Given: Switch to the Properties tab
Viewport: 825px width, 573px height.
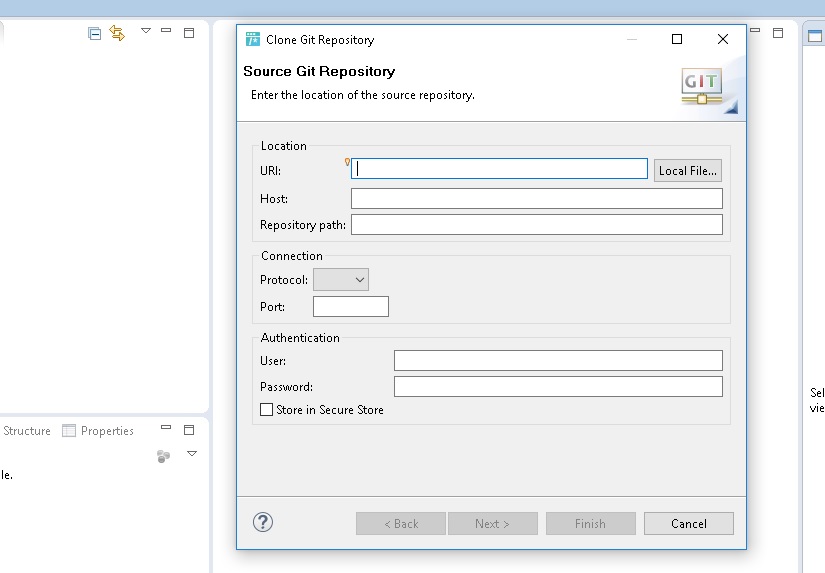Looking at the screenshot, I should [x=98, y=431].
